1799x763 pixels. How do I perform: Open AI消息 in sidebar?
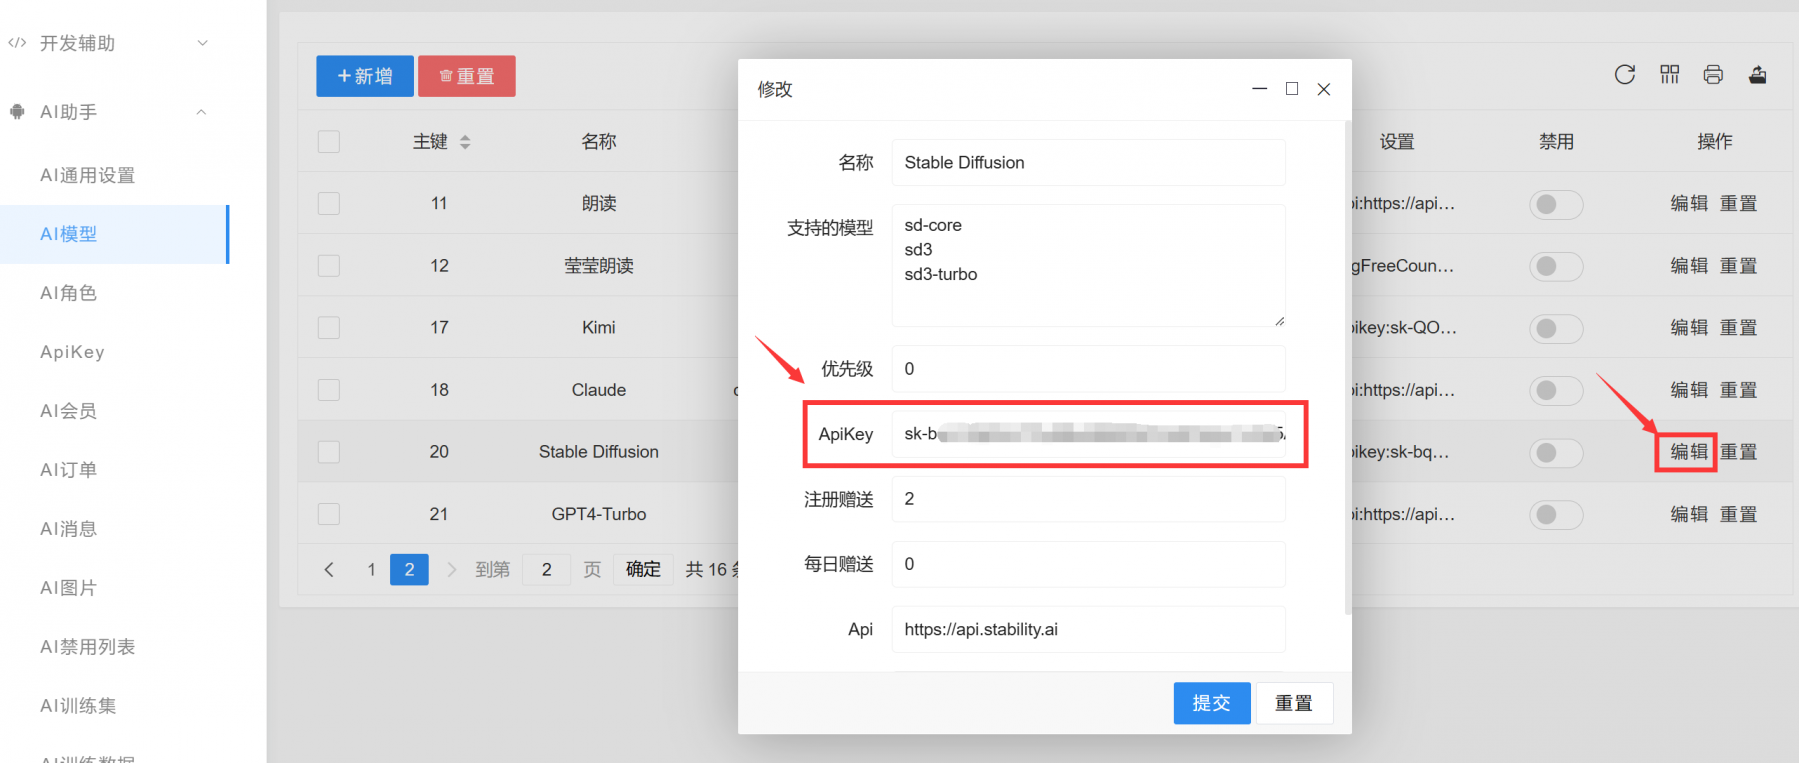(x=68, y=529)
